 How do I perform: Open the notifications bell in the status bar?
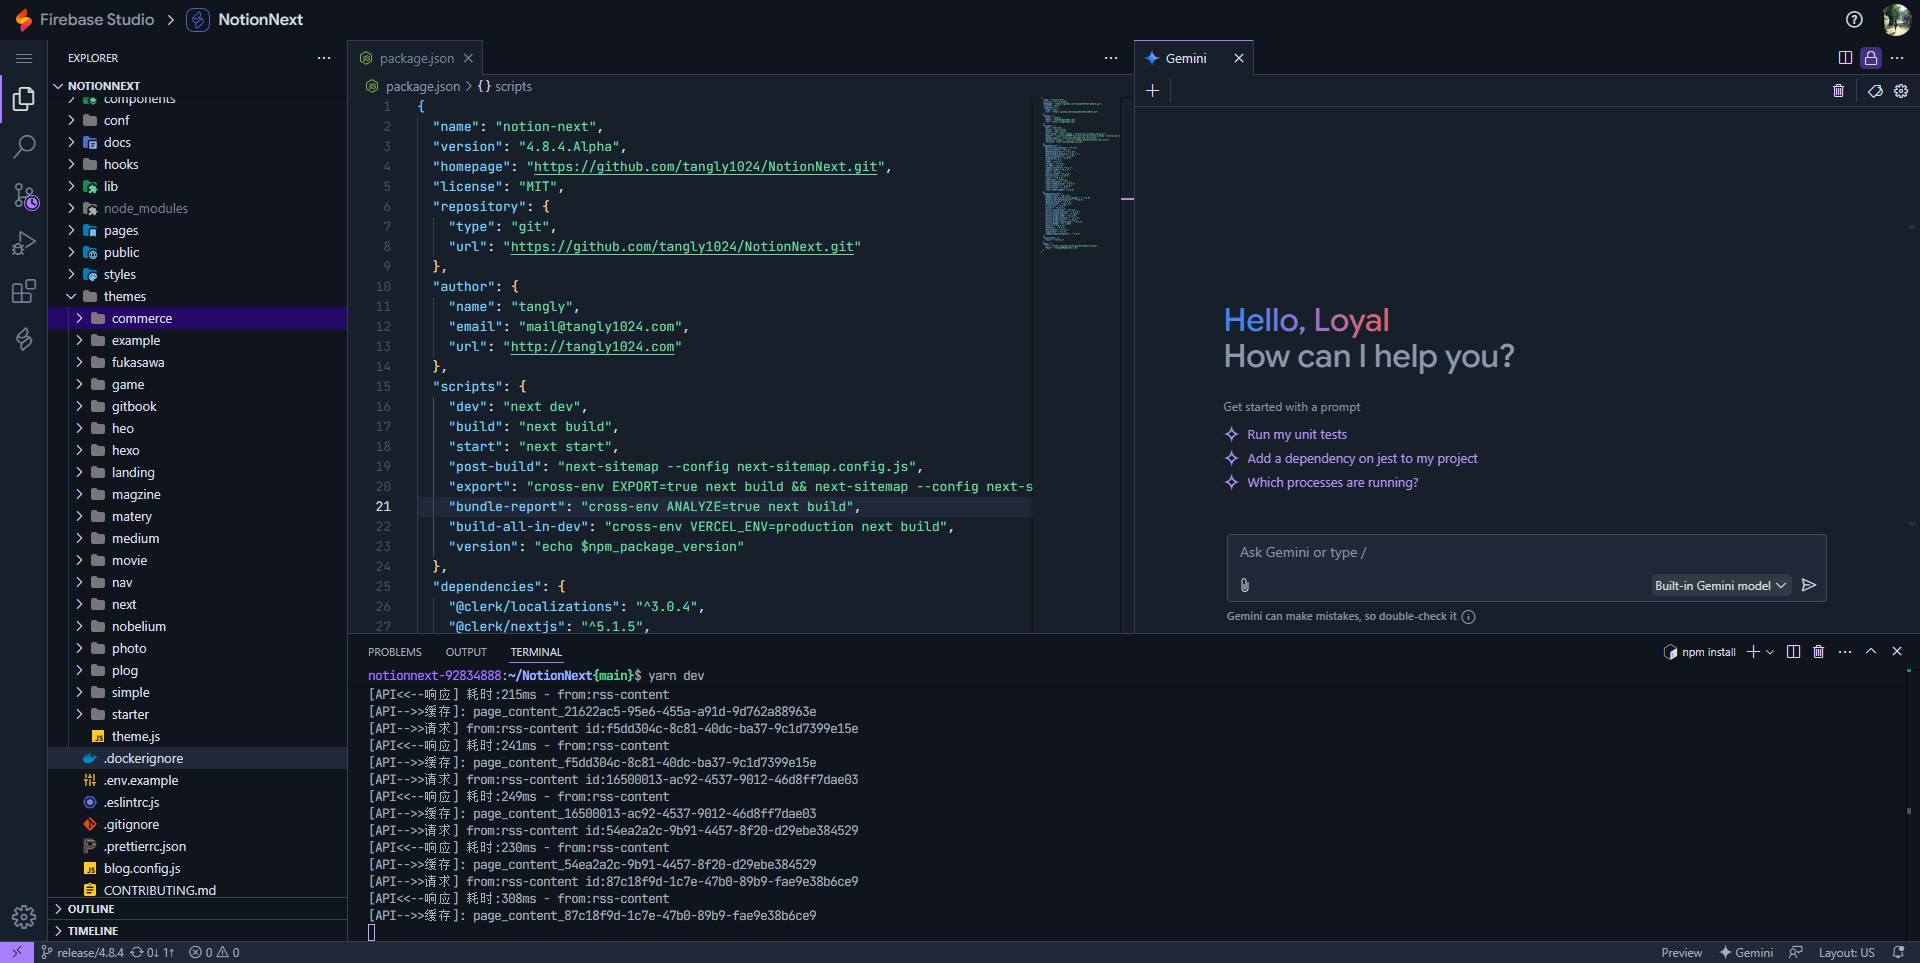click(1898, 953)
